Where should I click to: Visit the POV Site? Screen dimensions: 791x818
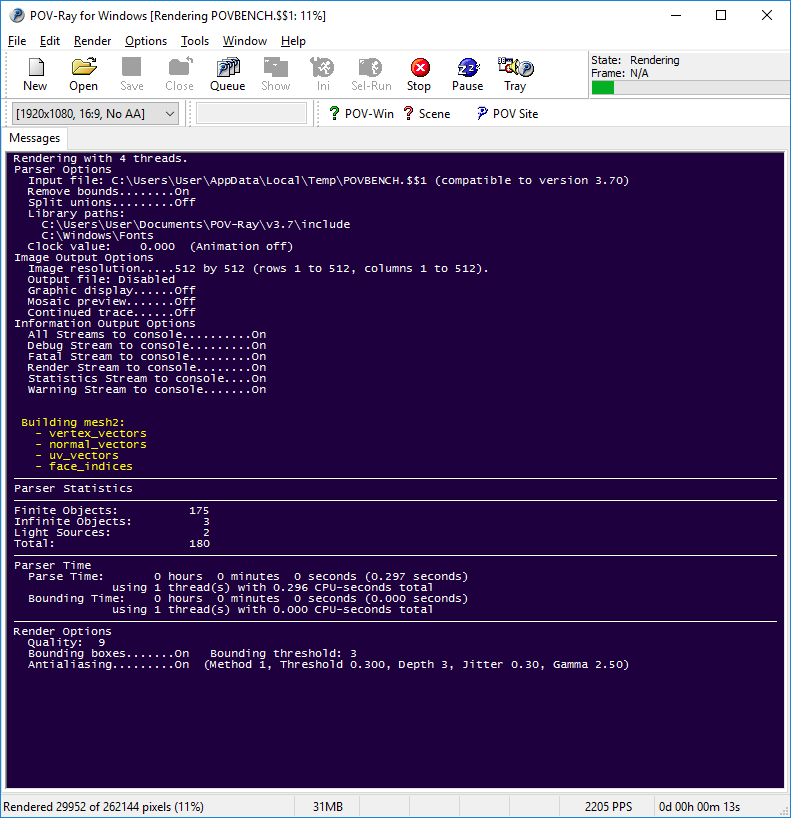click(507, 114)
